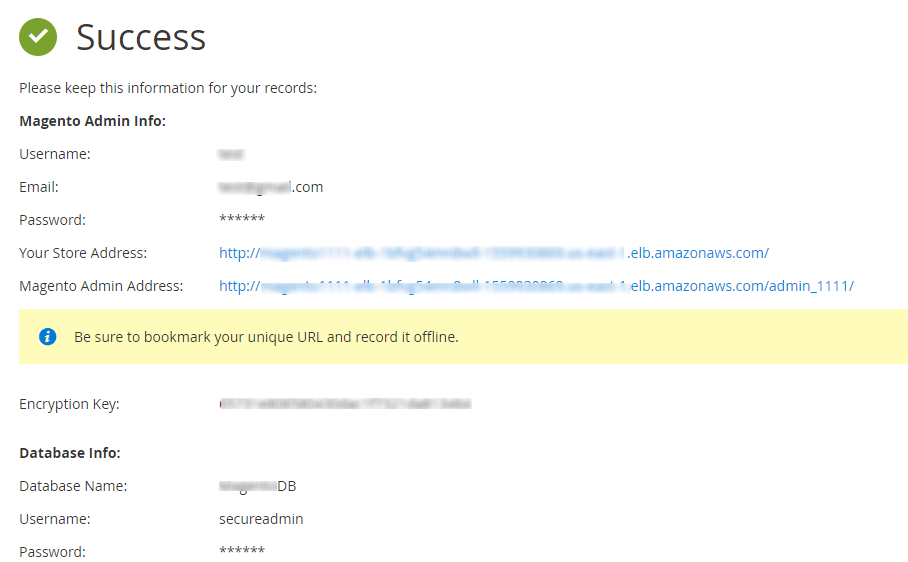The image size is (908, 562).
Task: Open the Magento Admin Address link ending in admin_1111
Action: coord(536,286)
